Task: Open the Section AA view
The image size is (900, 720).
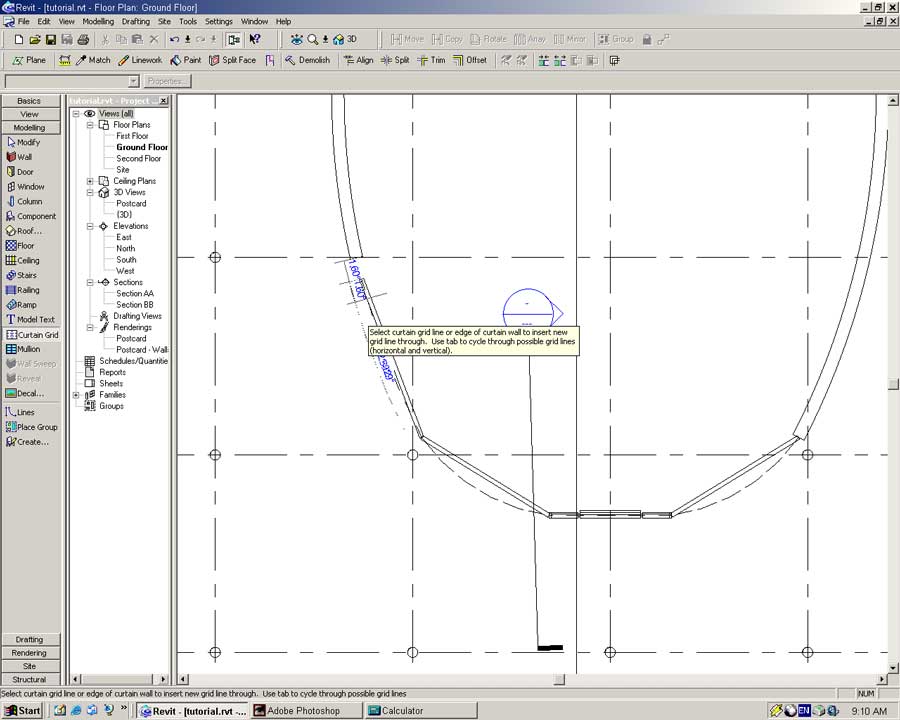Action: coord(135,294)
